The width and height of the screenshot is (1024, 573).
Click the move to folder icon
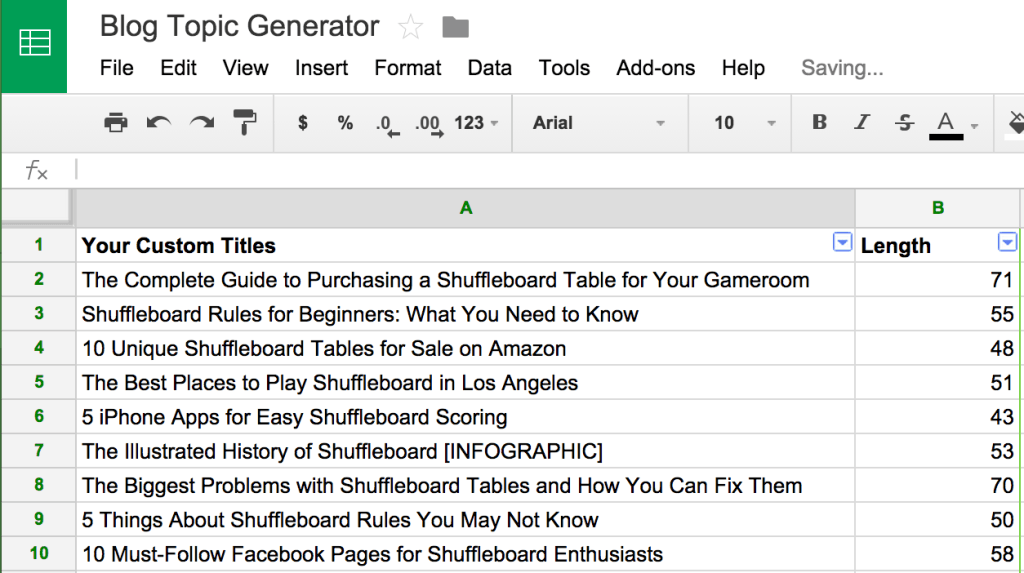coord(455,27)
